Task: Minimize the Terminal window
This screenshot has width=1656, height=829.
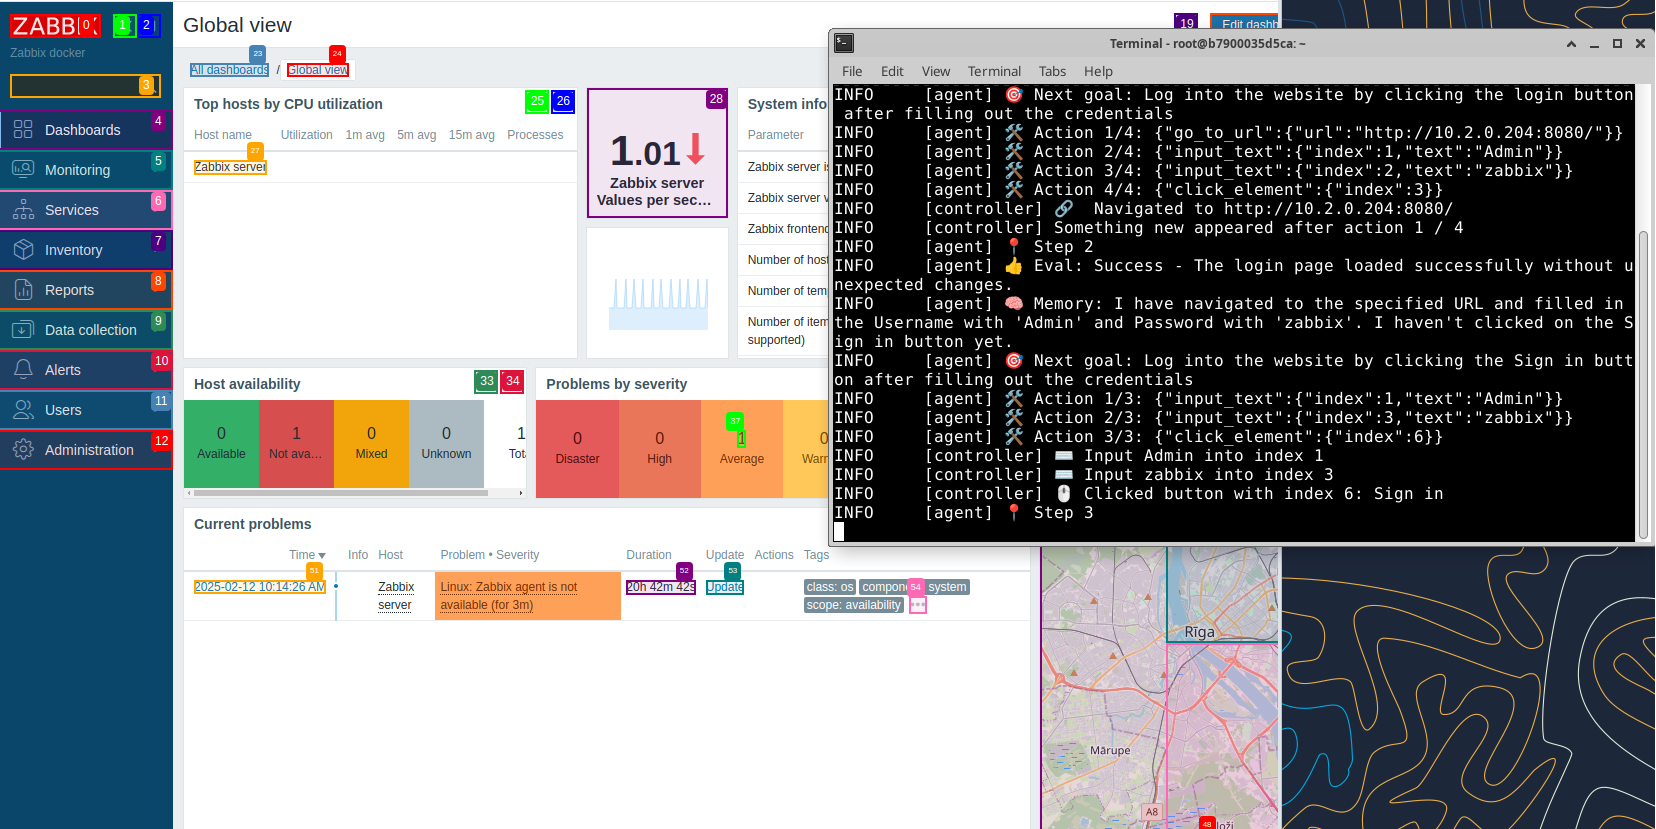Action: tap(1594, 44)
